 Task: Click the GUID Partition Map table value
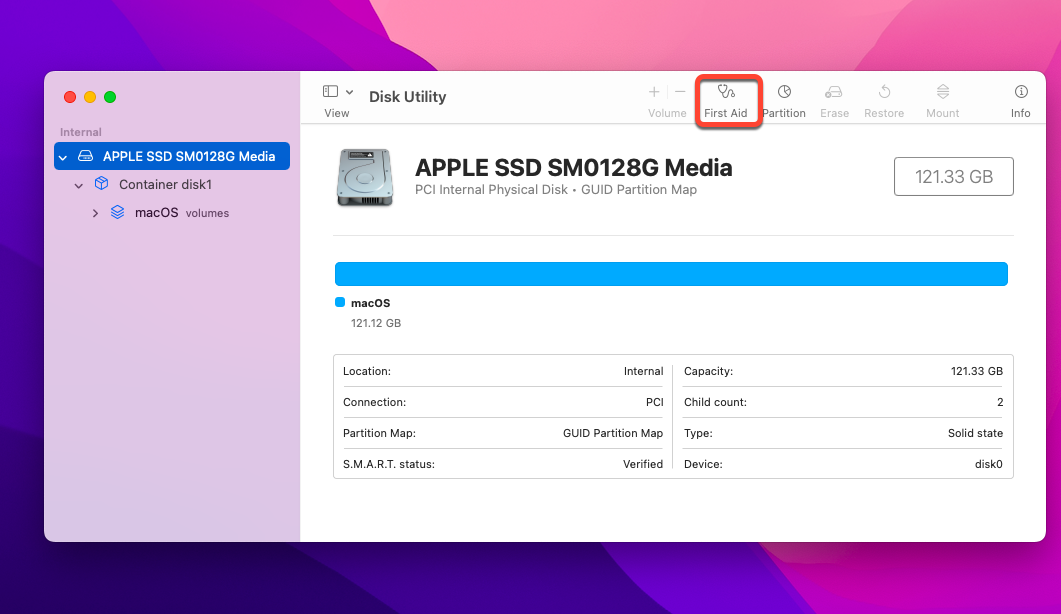coord(613,433)
